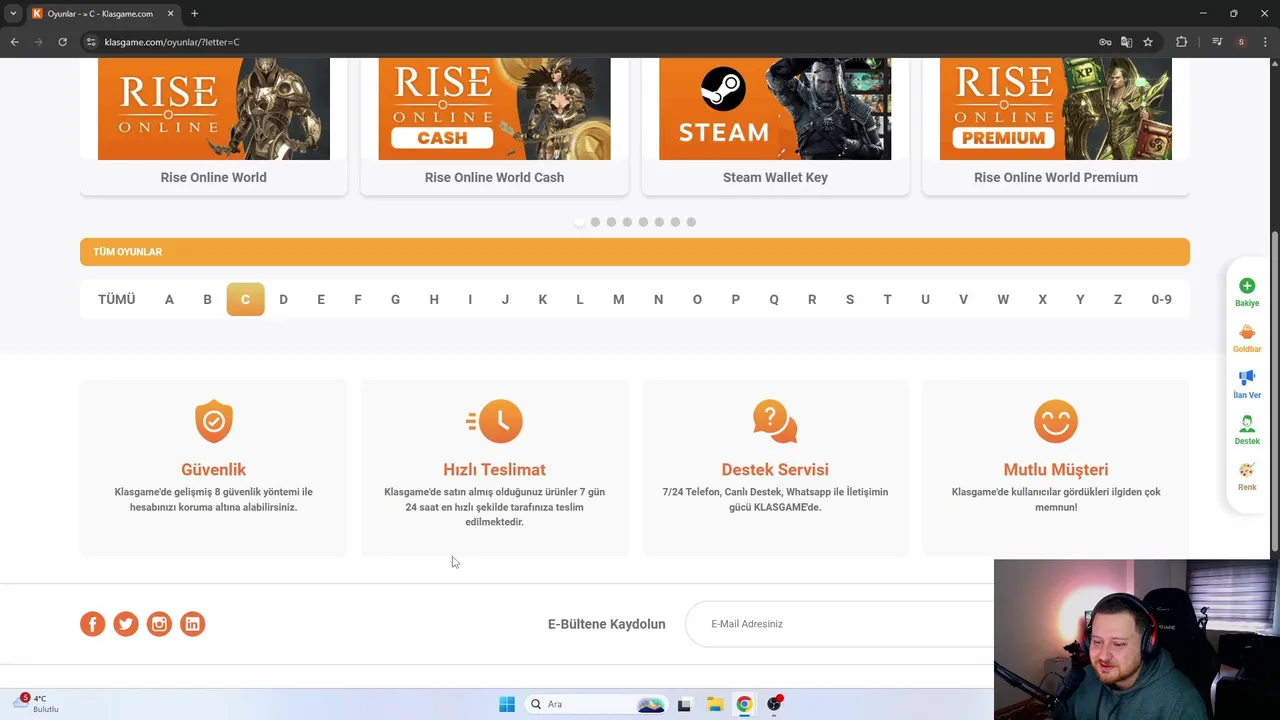Filter games by 0-9
The height and width of the screenshot is (720, 1280).
coord(1161,299)
